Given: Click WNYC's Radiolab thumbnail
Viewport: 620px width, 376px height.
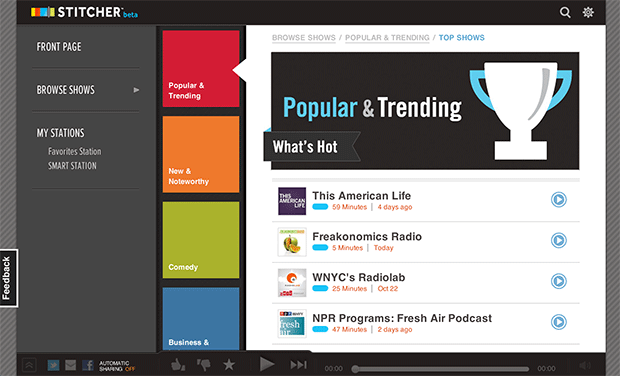Looking at the screenshot, I should [292, 283].
